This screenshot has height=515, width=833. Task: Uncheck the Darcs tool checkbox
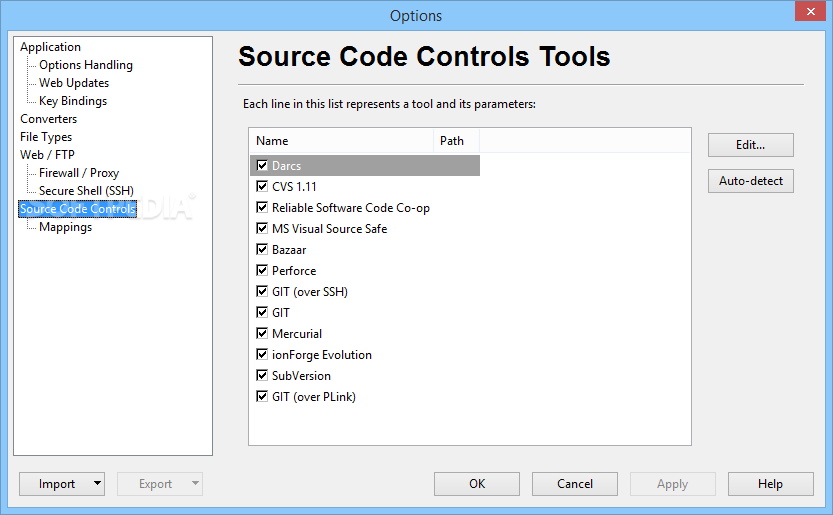click(262, 166)
